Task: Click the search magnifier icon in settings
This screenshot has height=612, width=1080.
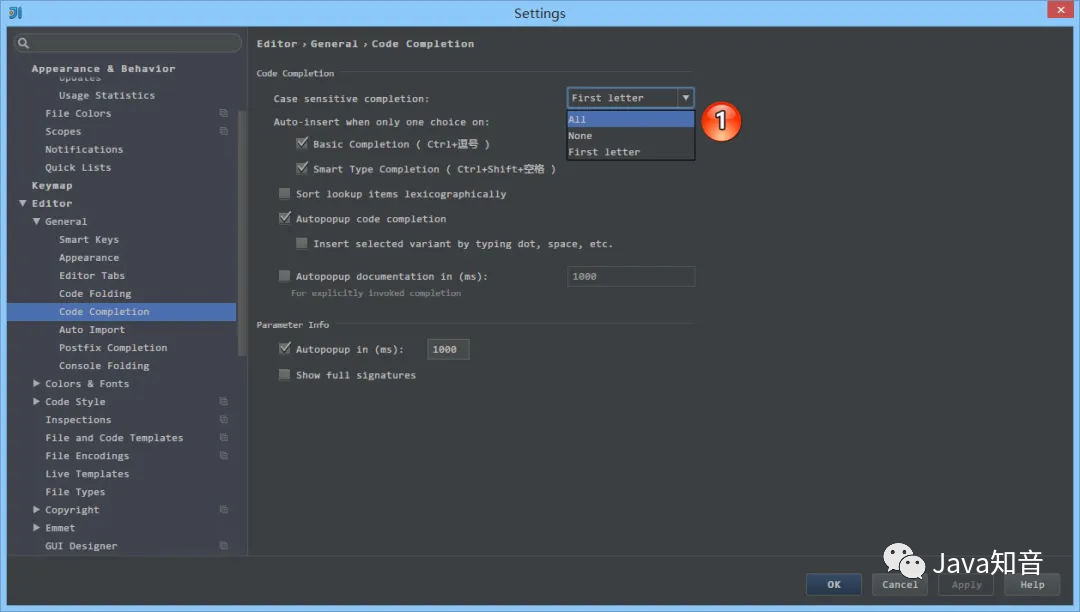Action: pyautogui.click(x=23, y=43)
